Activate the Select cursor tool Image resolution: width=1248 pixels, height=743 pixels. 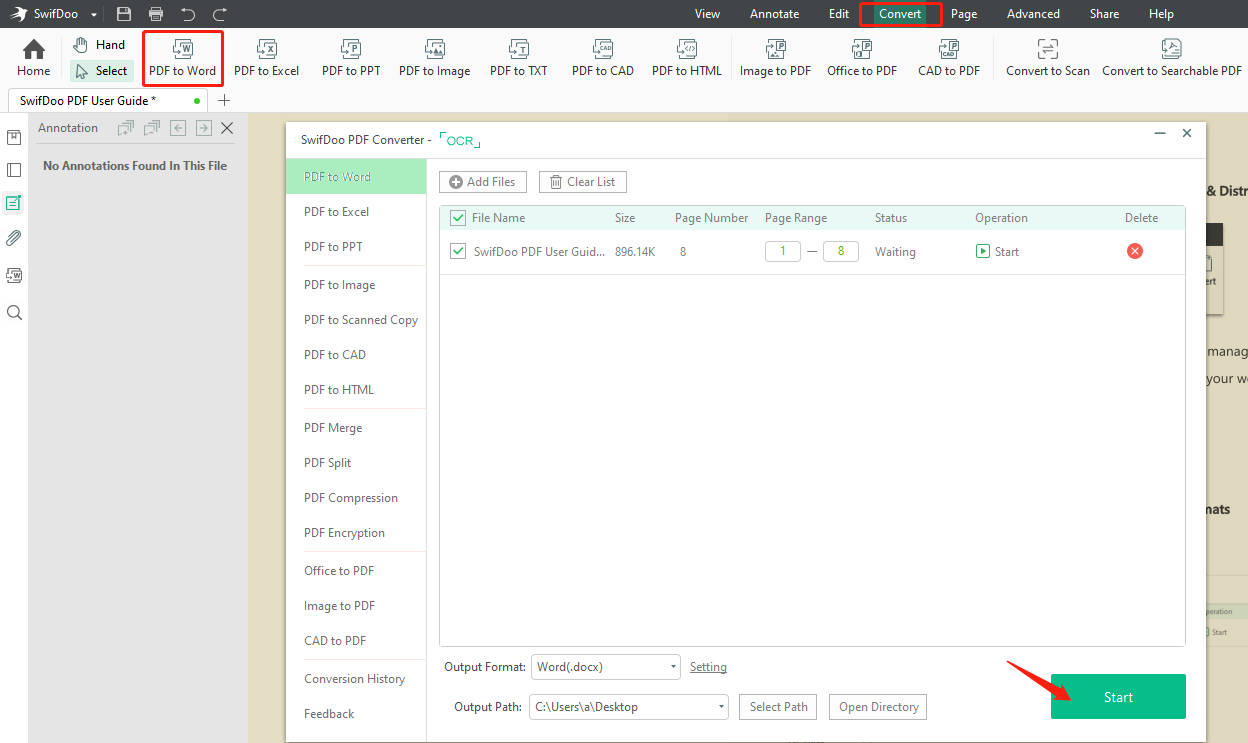101,71
